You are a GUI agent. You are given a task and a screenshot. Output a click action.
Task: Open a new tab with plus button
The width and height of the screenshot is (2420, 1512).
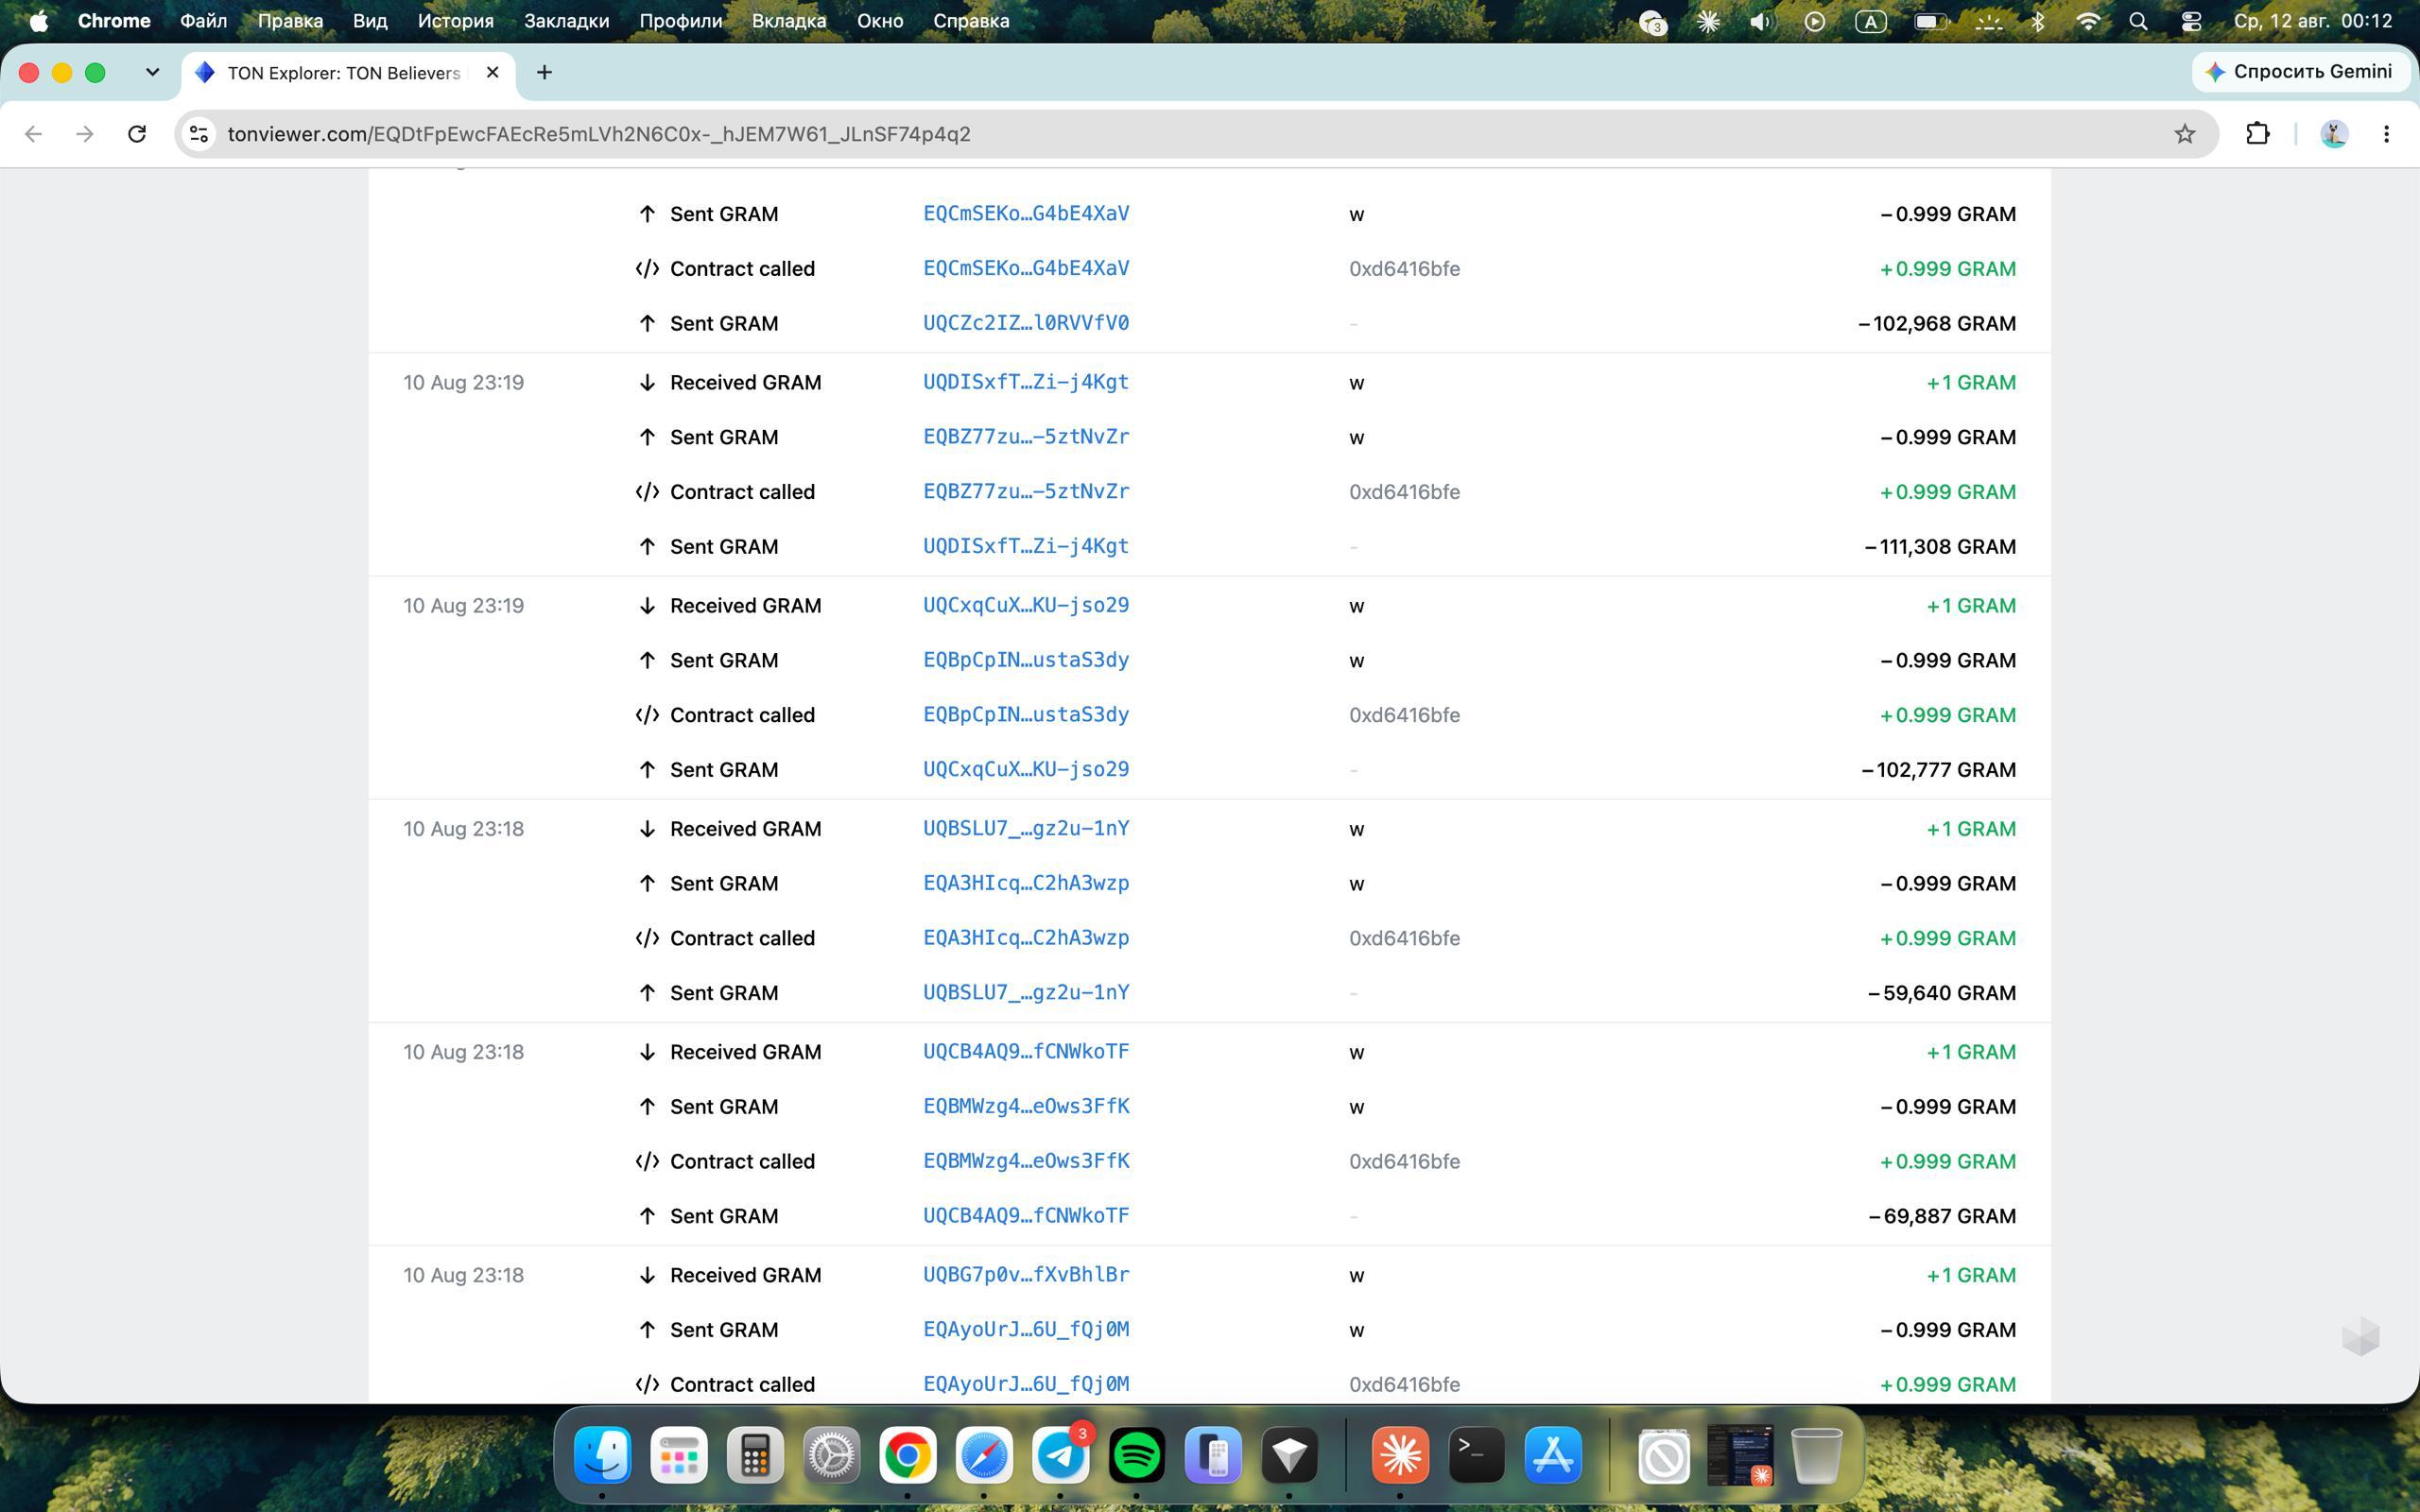click(544, 72)
